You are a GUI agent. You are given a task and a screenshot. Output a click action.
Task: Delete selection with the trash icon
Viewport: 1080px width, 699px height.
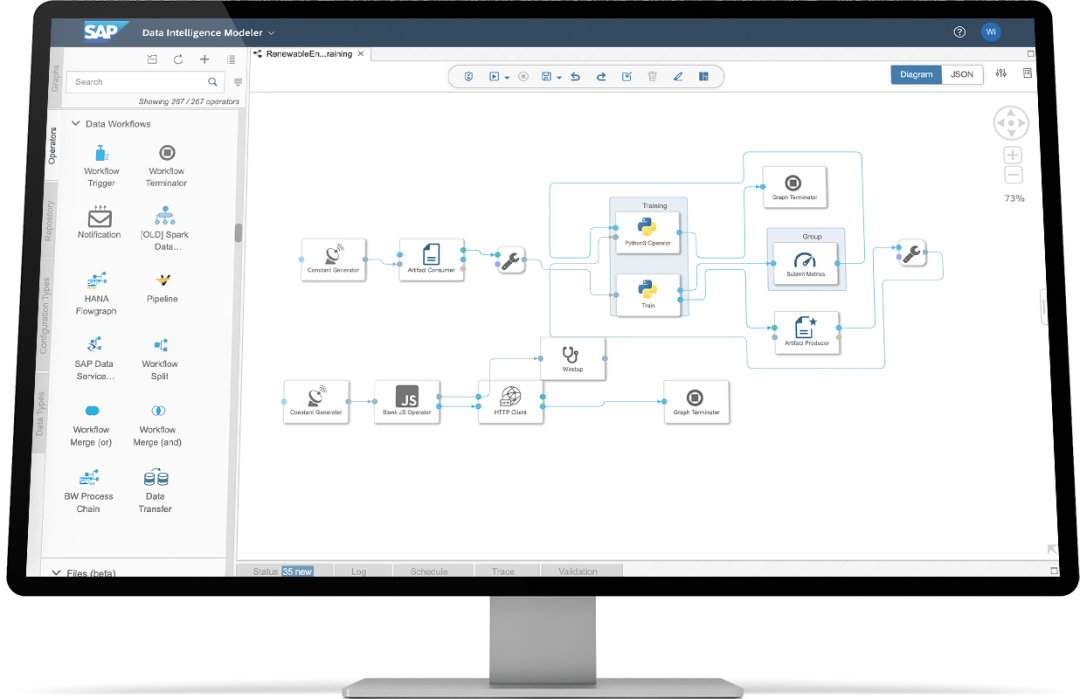pyautogui.click(x=652, y=76)
